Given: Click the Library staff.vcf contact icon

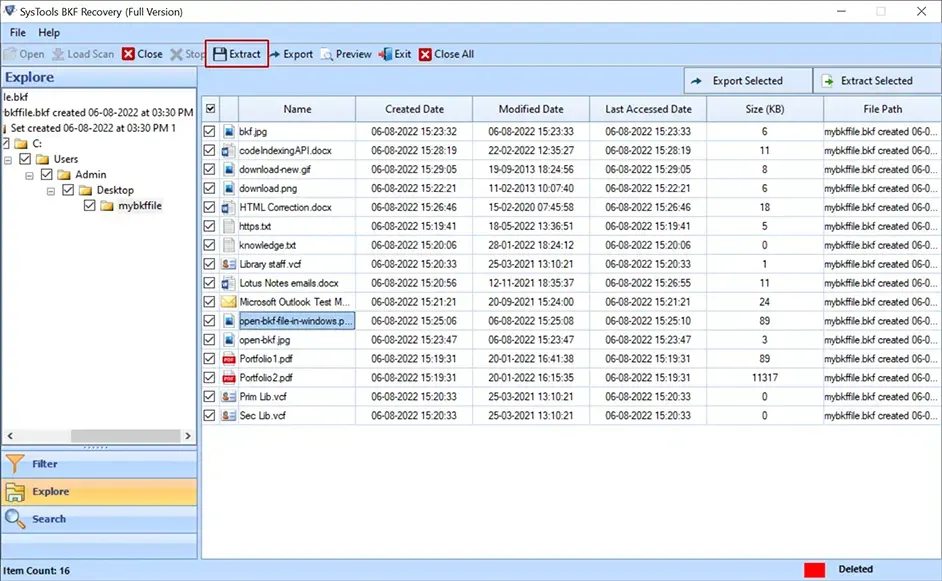Looking at the screenshot, I should coord(229,264).
